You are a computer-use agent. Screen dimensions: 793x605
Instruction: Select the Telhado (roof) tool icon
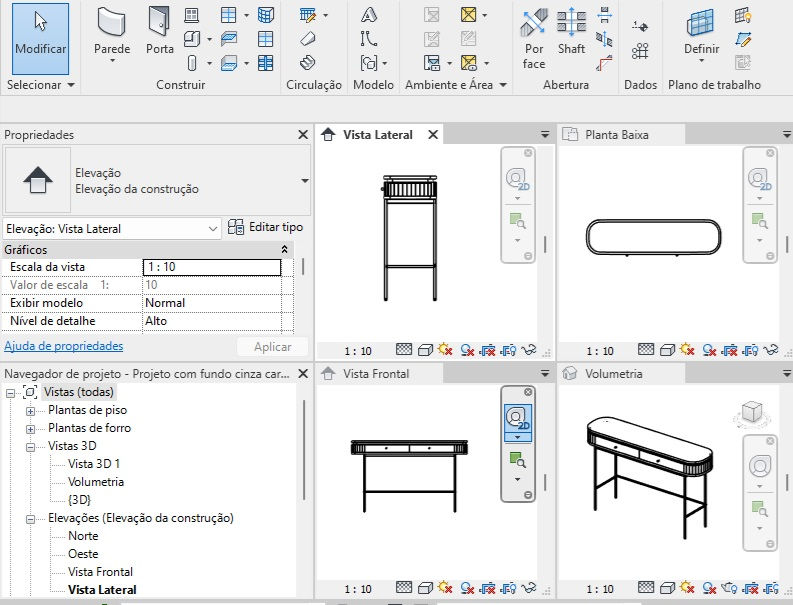pyautogui.click(x=229, y=15)
